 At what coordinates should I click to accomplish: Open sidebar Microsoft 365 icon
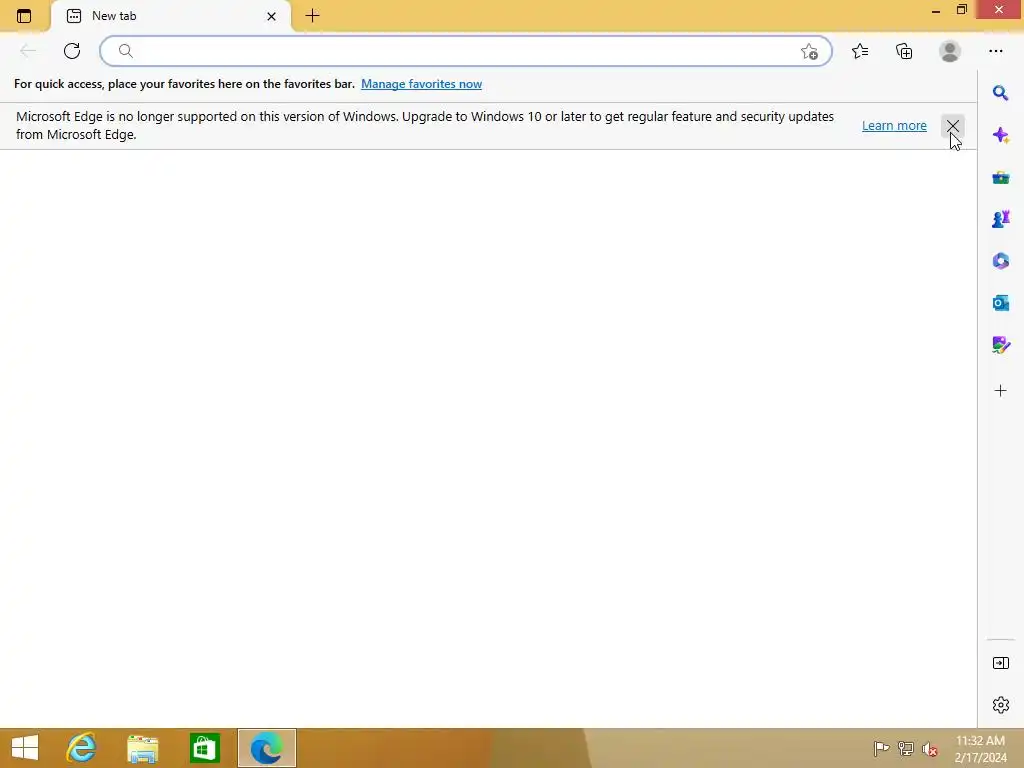click(x=1000, y=261)
